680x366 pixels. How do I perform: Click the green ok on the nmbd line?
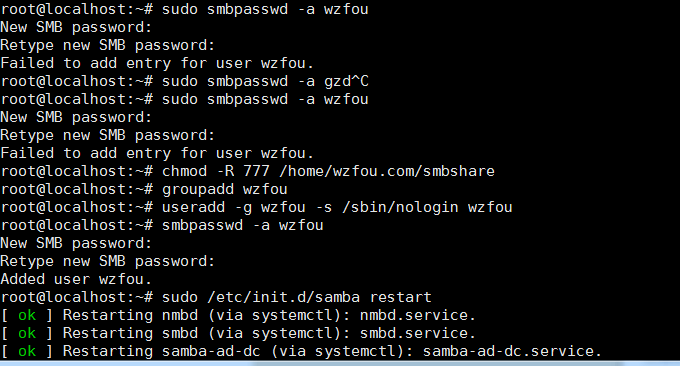coord(27,315)
